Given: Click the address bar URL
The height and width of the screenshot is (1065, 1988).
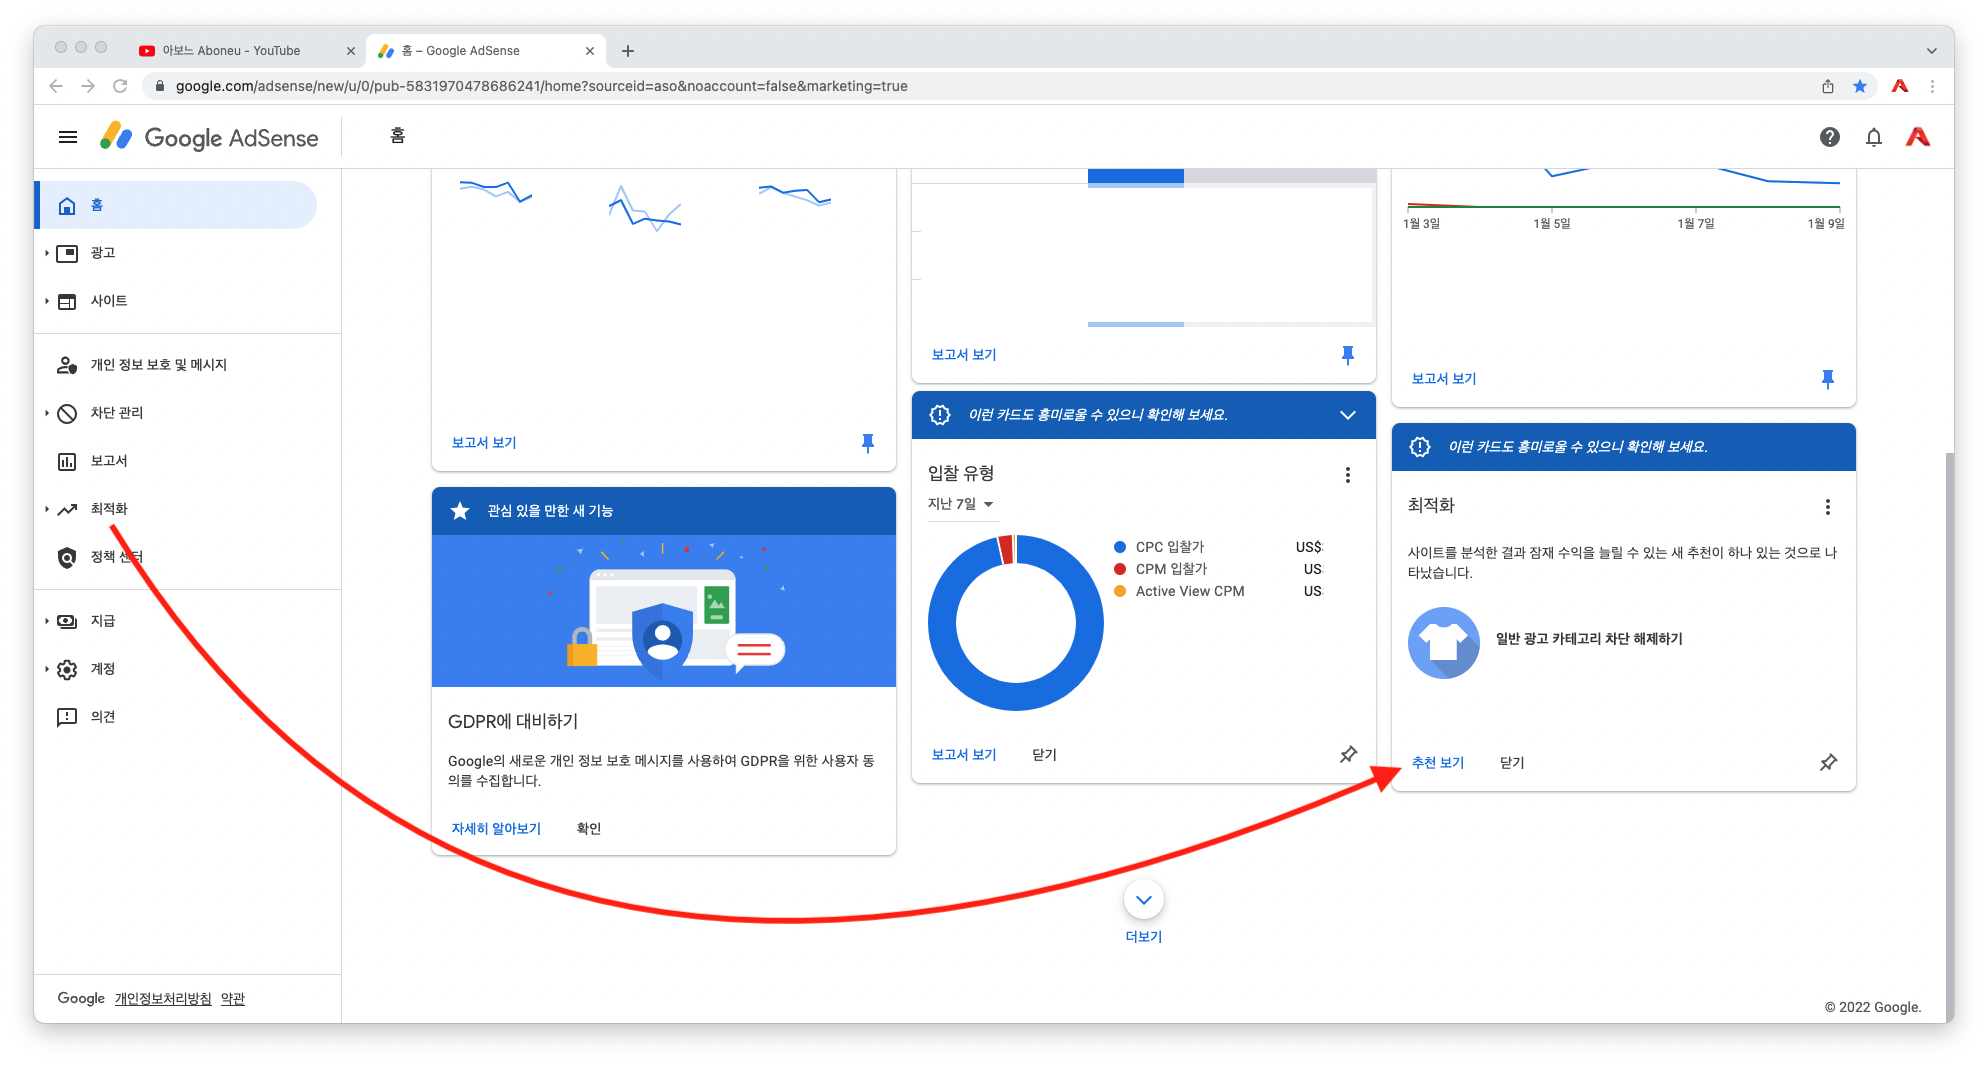Looking at the screenshot, I should click(x=541, y=86).
